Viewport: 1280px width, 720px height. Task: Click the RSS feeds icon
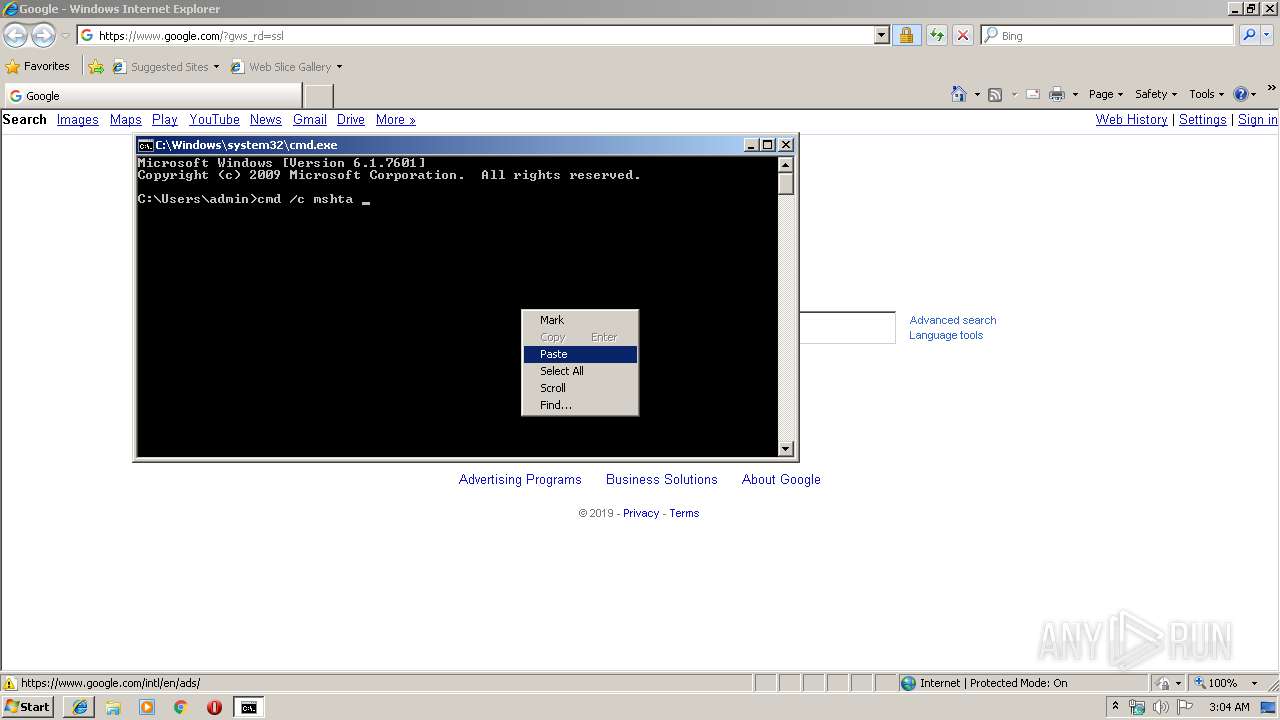tap(995, 94)
